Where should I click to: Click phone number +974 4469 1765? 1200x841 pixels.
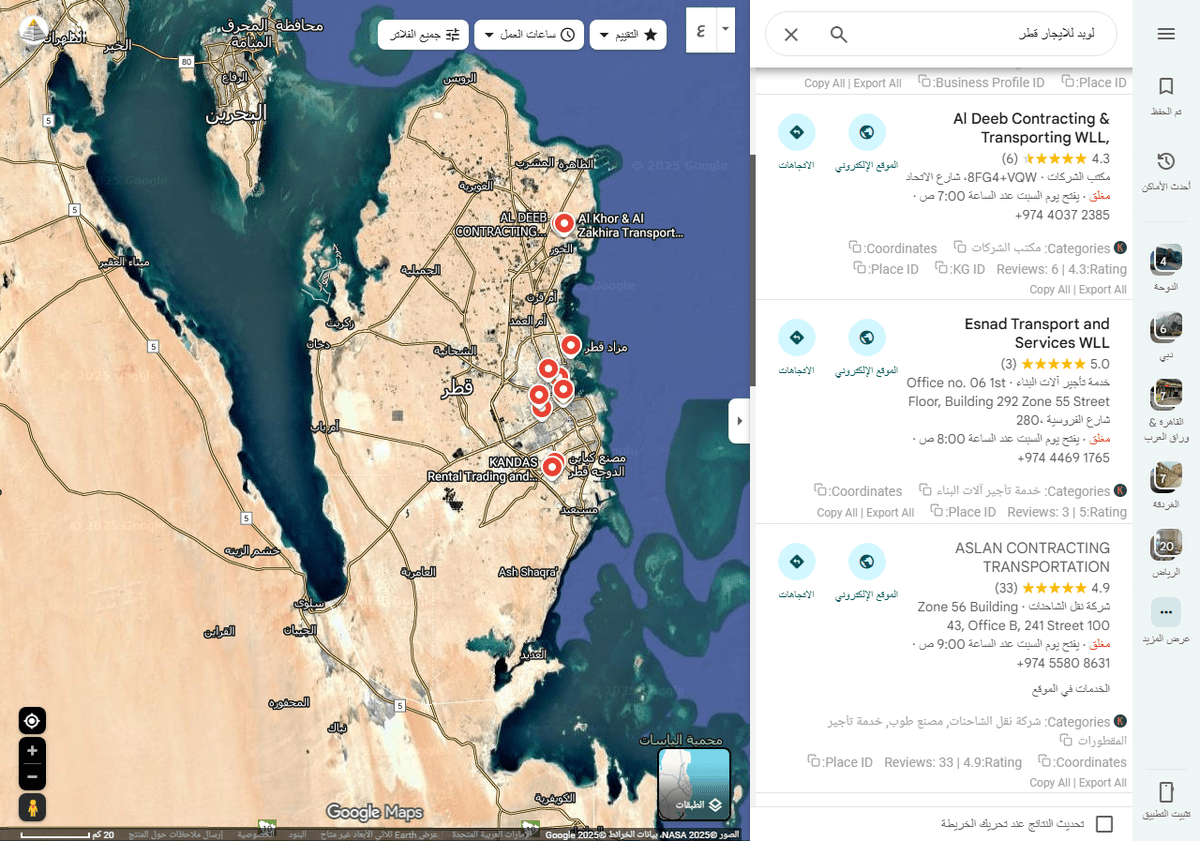[1063, 458]
